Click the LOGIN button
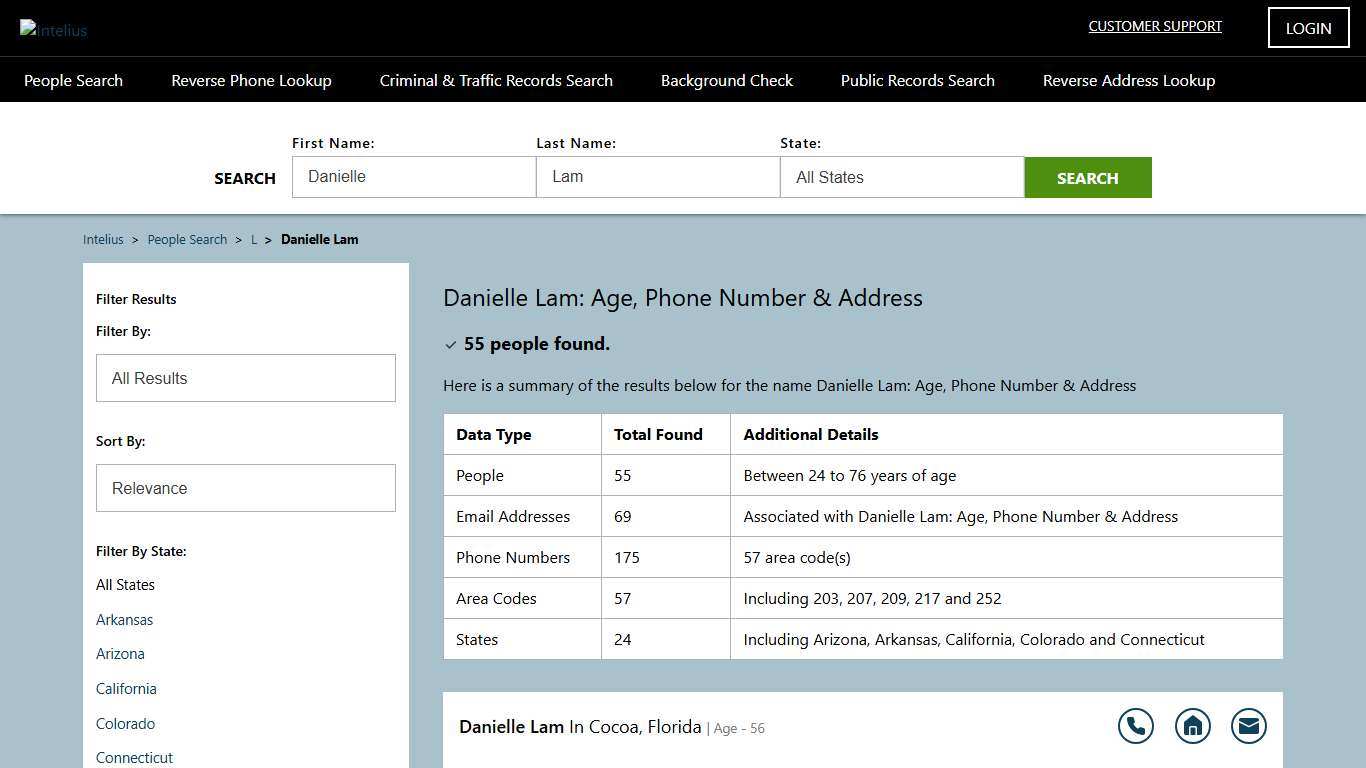The width and height of the screenshot is (1366, 768). coord(1308,27)
